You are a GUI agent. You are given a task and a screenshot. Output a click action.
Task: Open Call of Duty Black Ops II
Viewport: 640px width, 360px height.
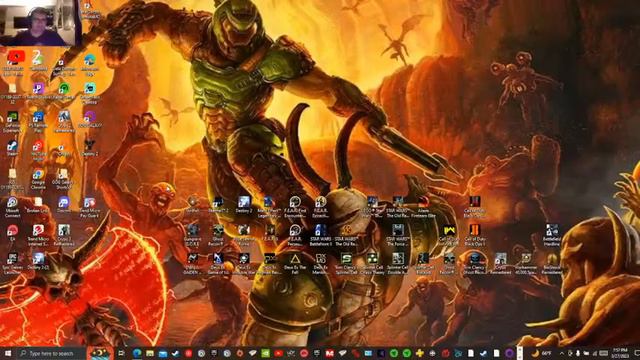pos(474,236)
